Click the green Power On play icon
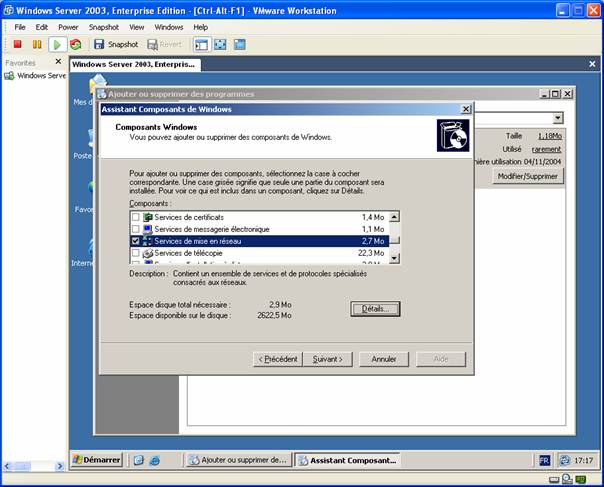 pos(57,44)
